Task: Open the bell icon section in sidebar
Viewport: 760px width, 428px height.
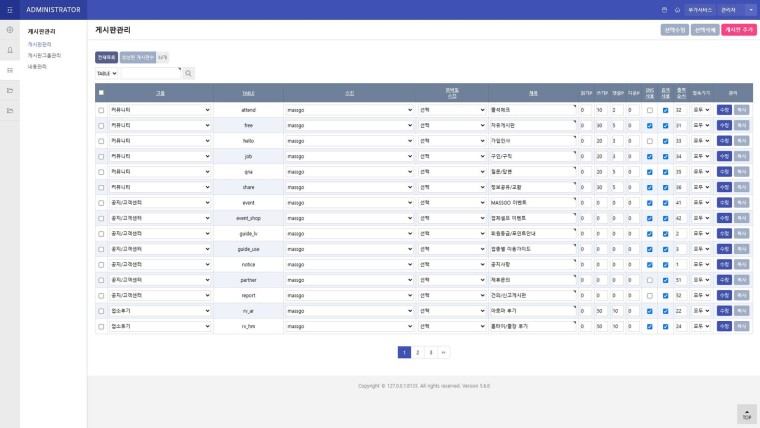Action: [x=10, y=50]
